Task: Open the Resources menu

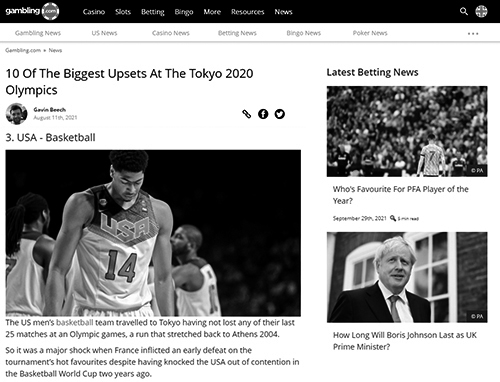Action: click(x=247, y=12)
